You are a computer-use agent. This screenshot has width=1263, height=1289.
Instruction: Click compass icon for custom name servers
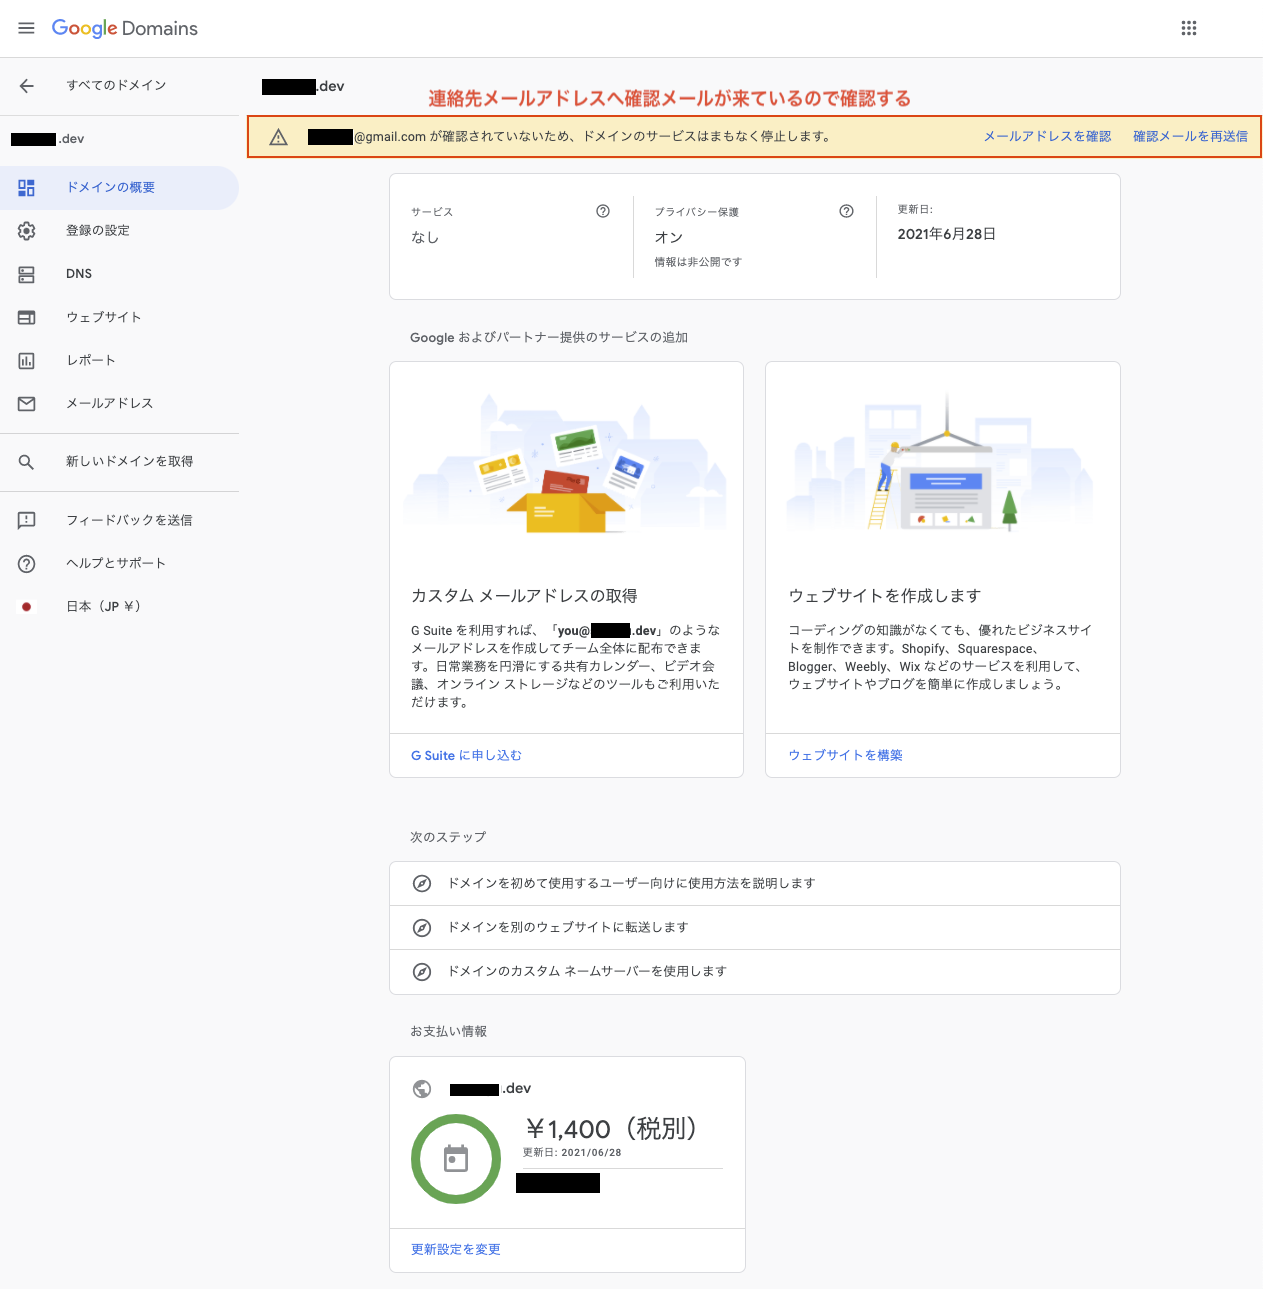click(422, 972)
